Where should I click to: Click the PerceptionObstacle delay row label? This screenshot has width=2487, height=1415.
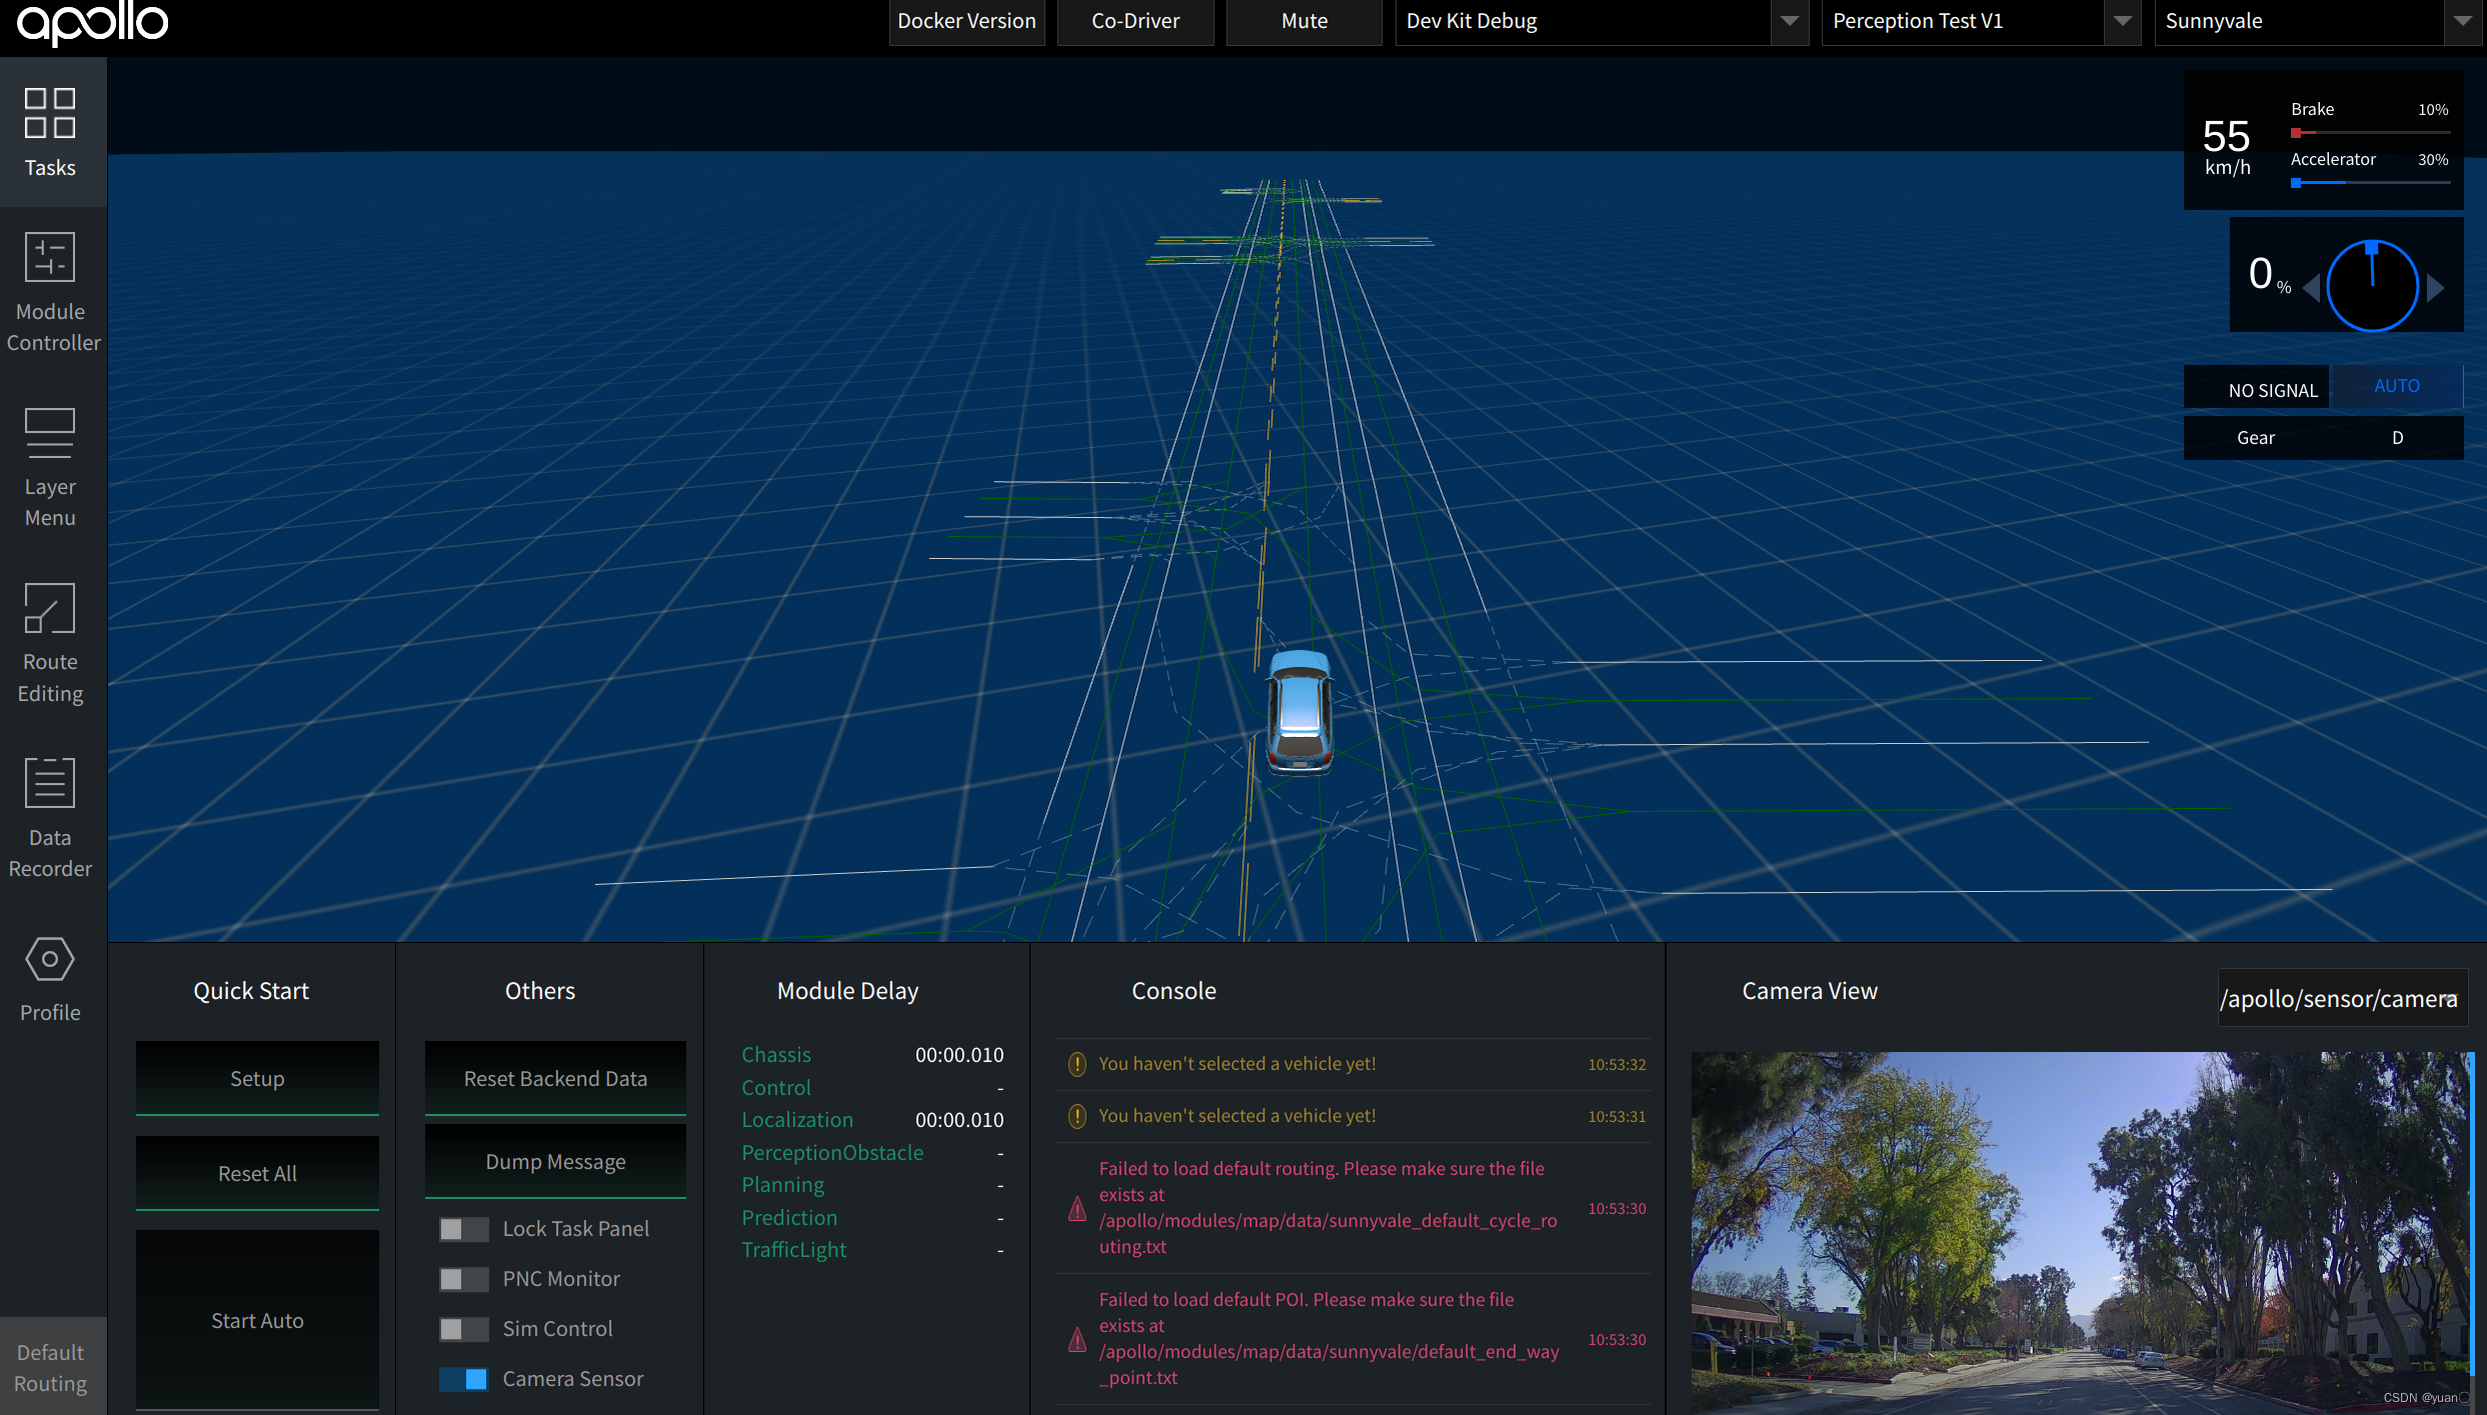(x=832, y=1153)
